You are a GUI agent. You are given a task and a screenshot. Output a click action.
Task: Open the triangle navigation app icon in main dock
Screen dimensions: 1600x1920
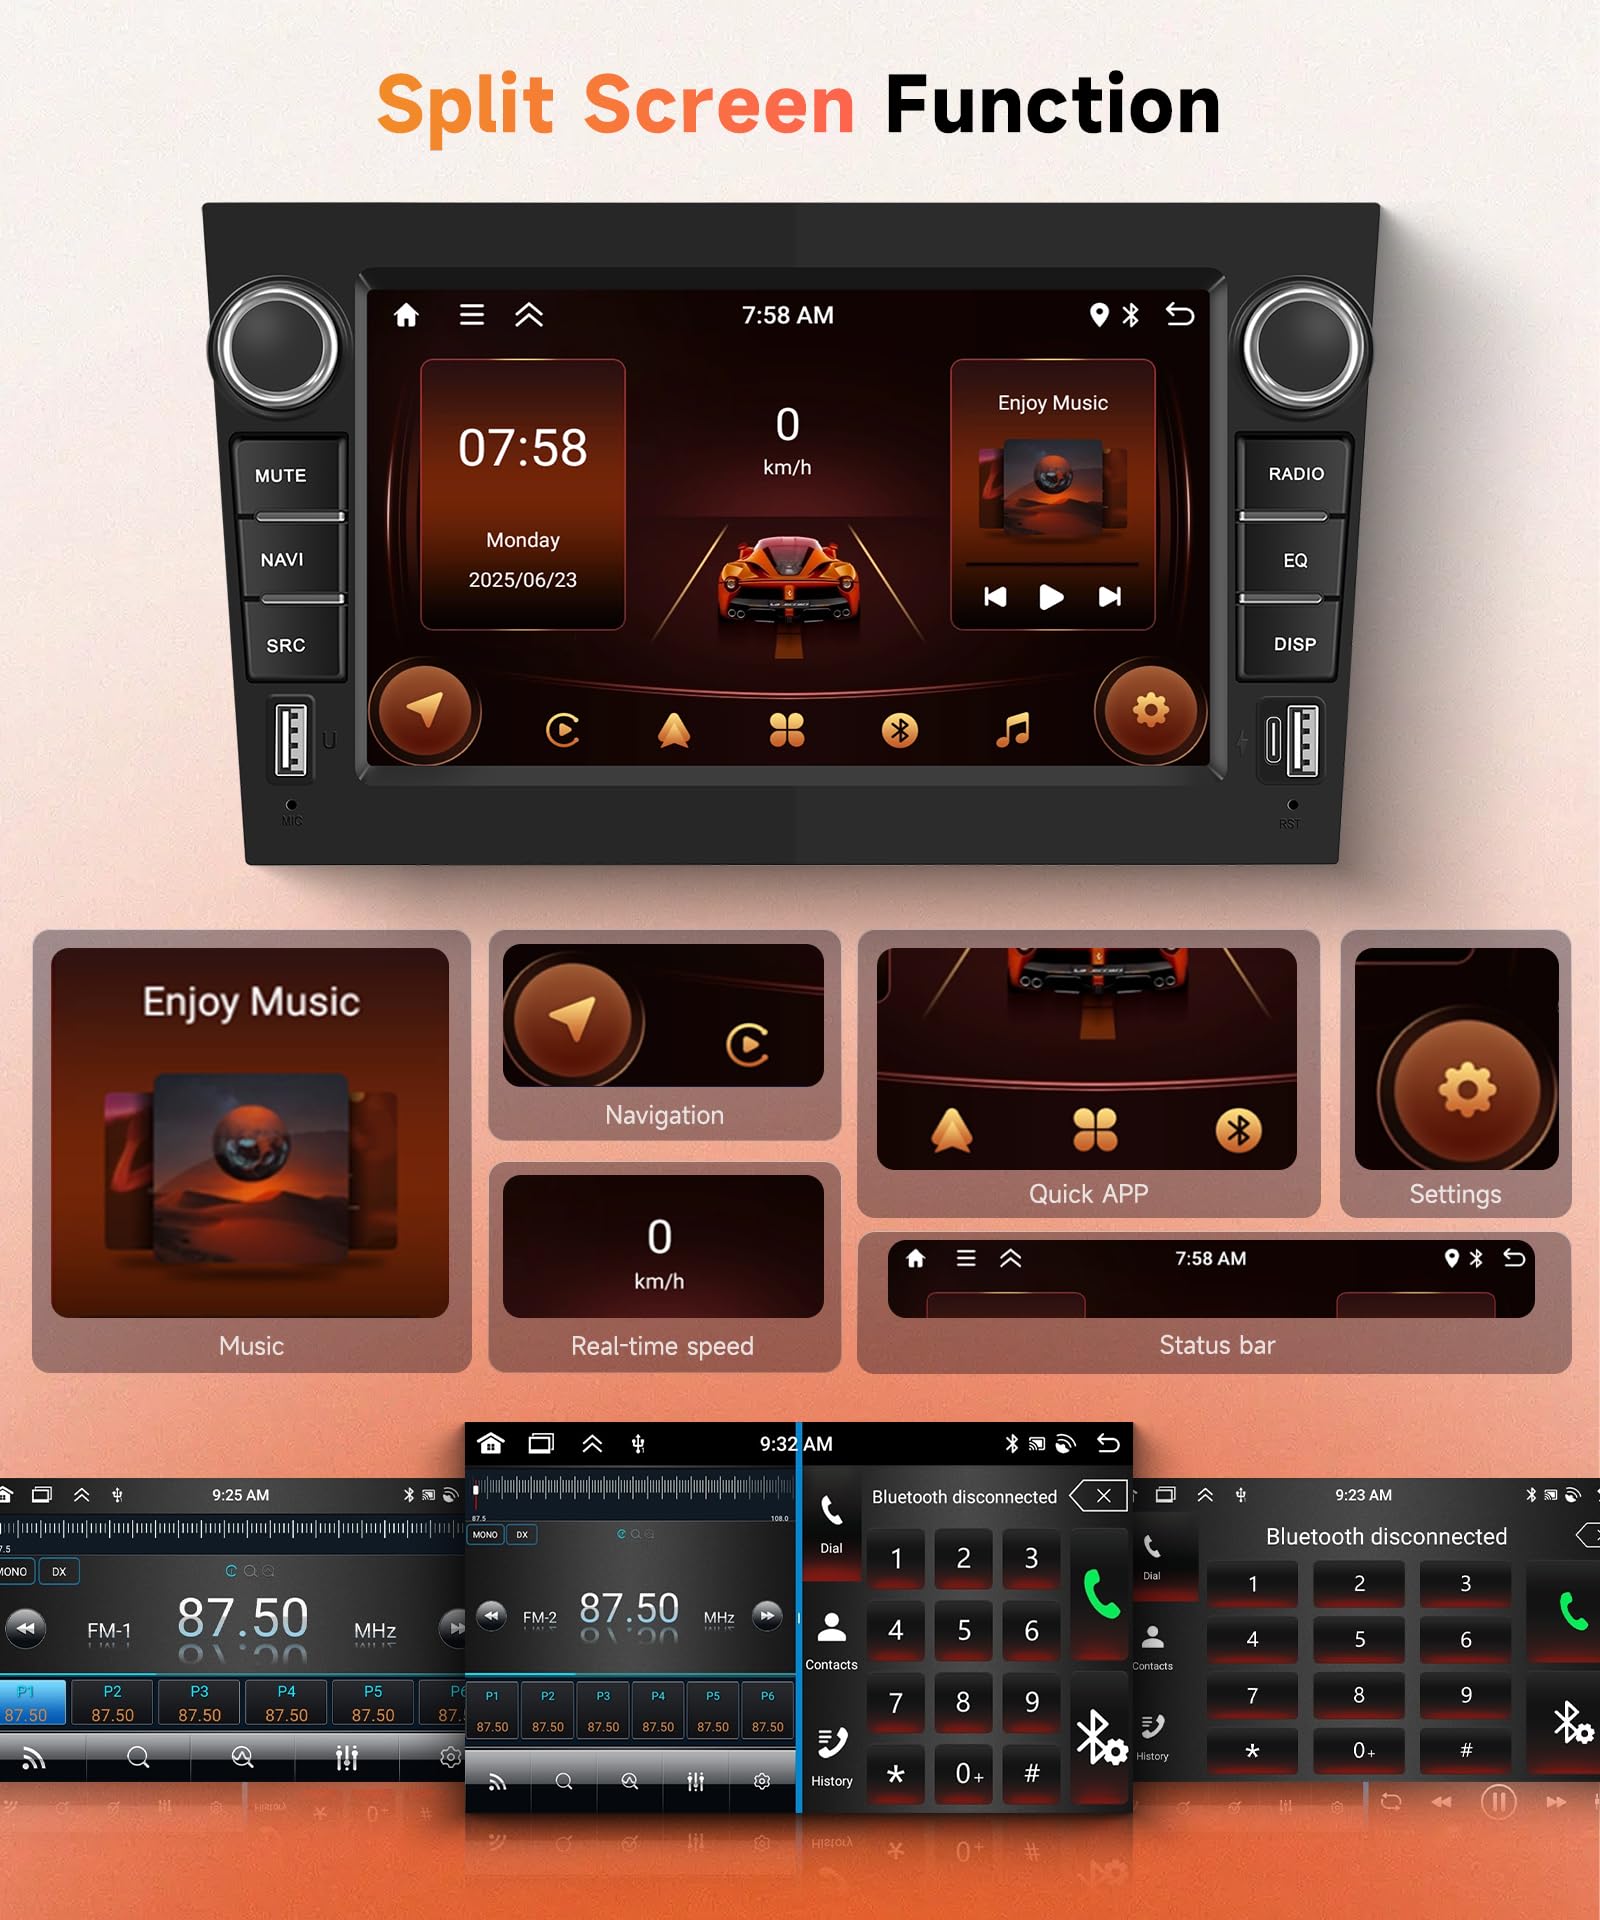click(674, 731)
